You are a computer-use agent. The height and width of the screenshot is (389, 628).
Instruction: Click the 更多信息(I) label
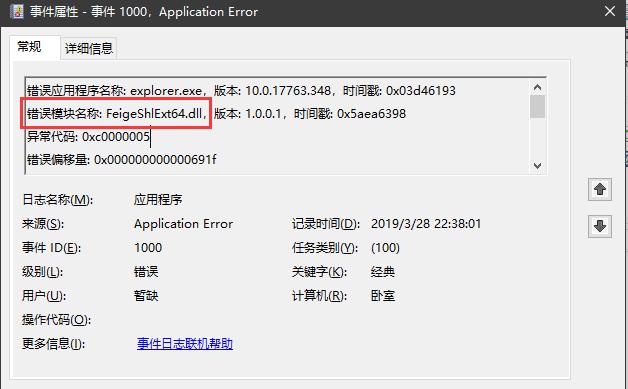tap(53, 344)
